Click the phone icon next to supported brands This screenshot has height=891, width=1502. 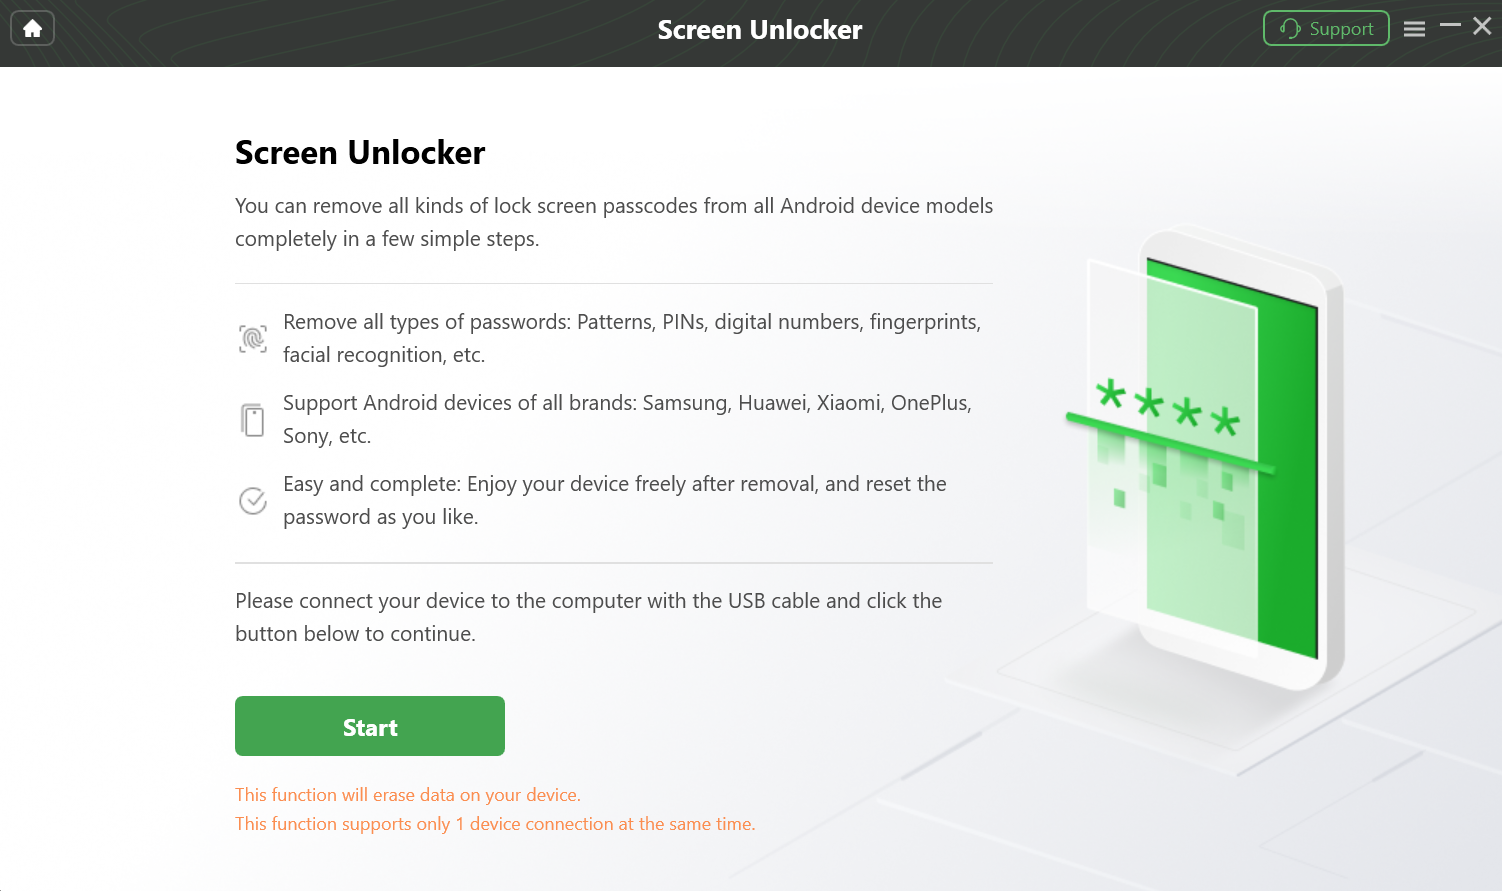coord(253,418)
